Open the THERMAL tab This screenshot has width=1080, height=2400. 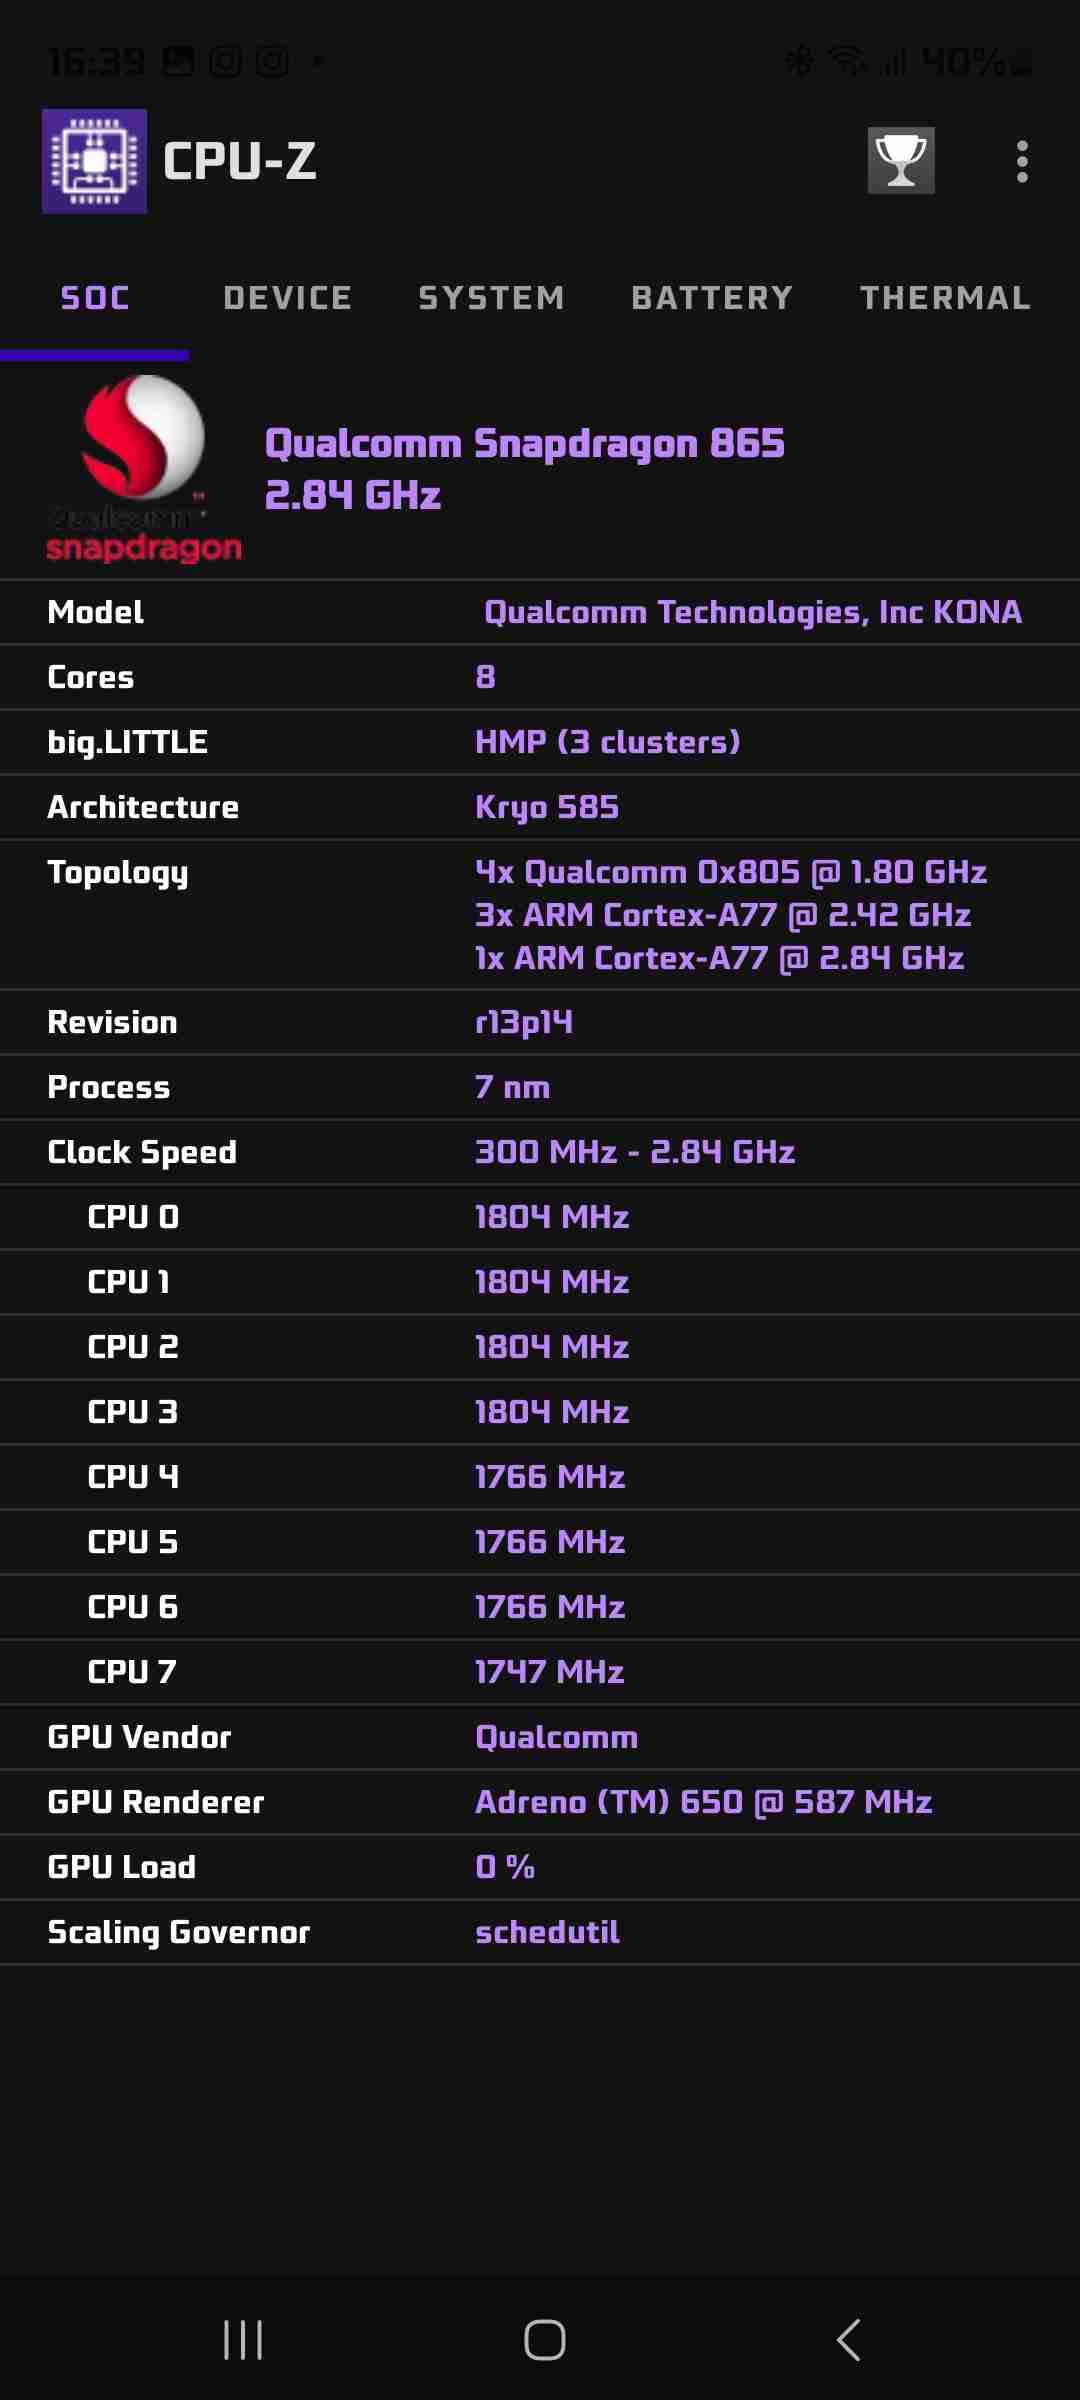pyautogui.click(x=945, y=298)
